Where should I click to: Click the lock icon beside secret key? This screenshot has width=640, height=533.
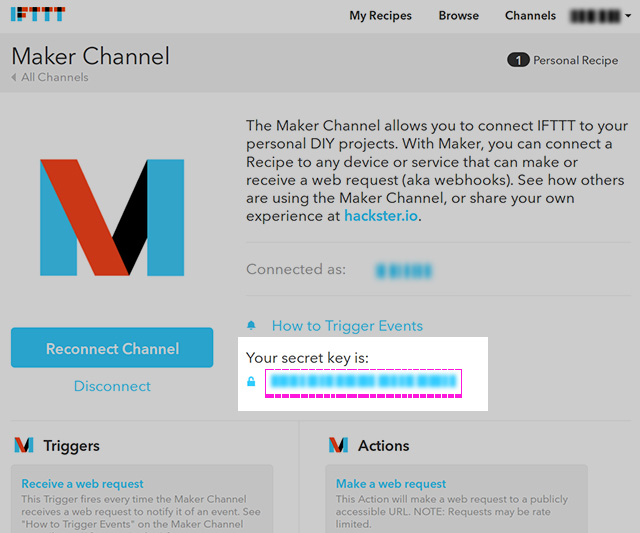[x=251, y=381]
